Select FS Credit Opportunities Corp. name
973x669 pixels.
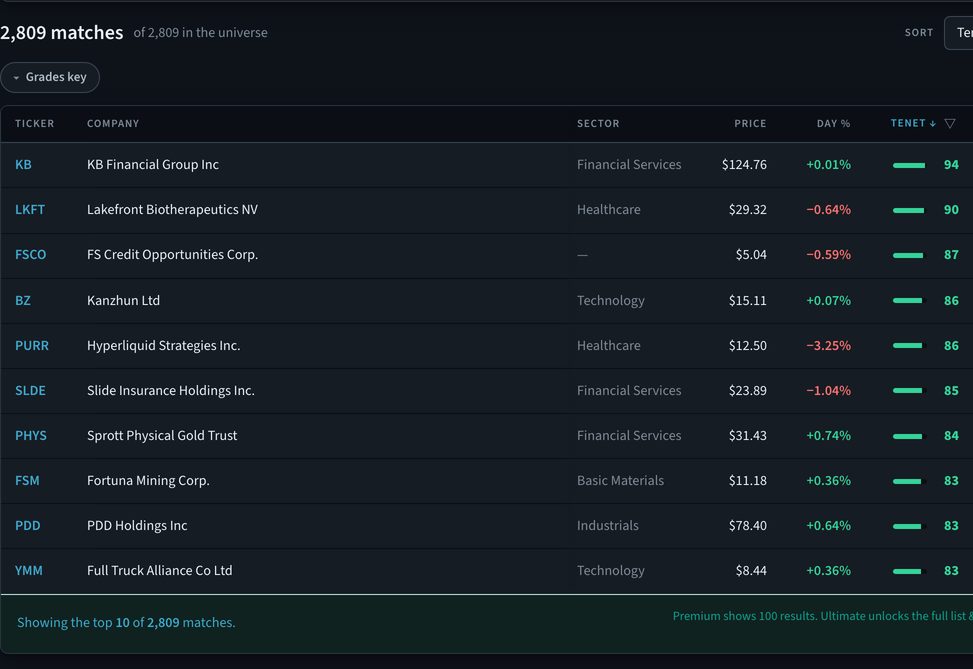tap(173, 254)
